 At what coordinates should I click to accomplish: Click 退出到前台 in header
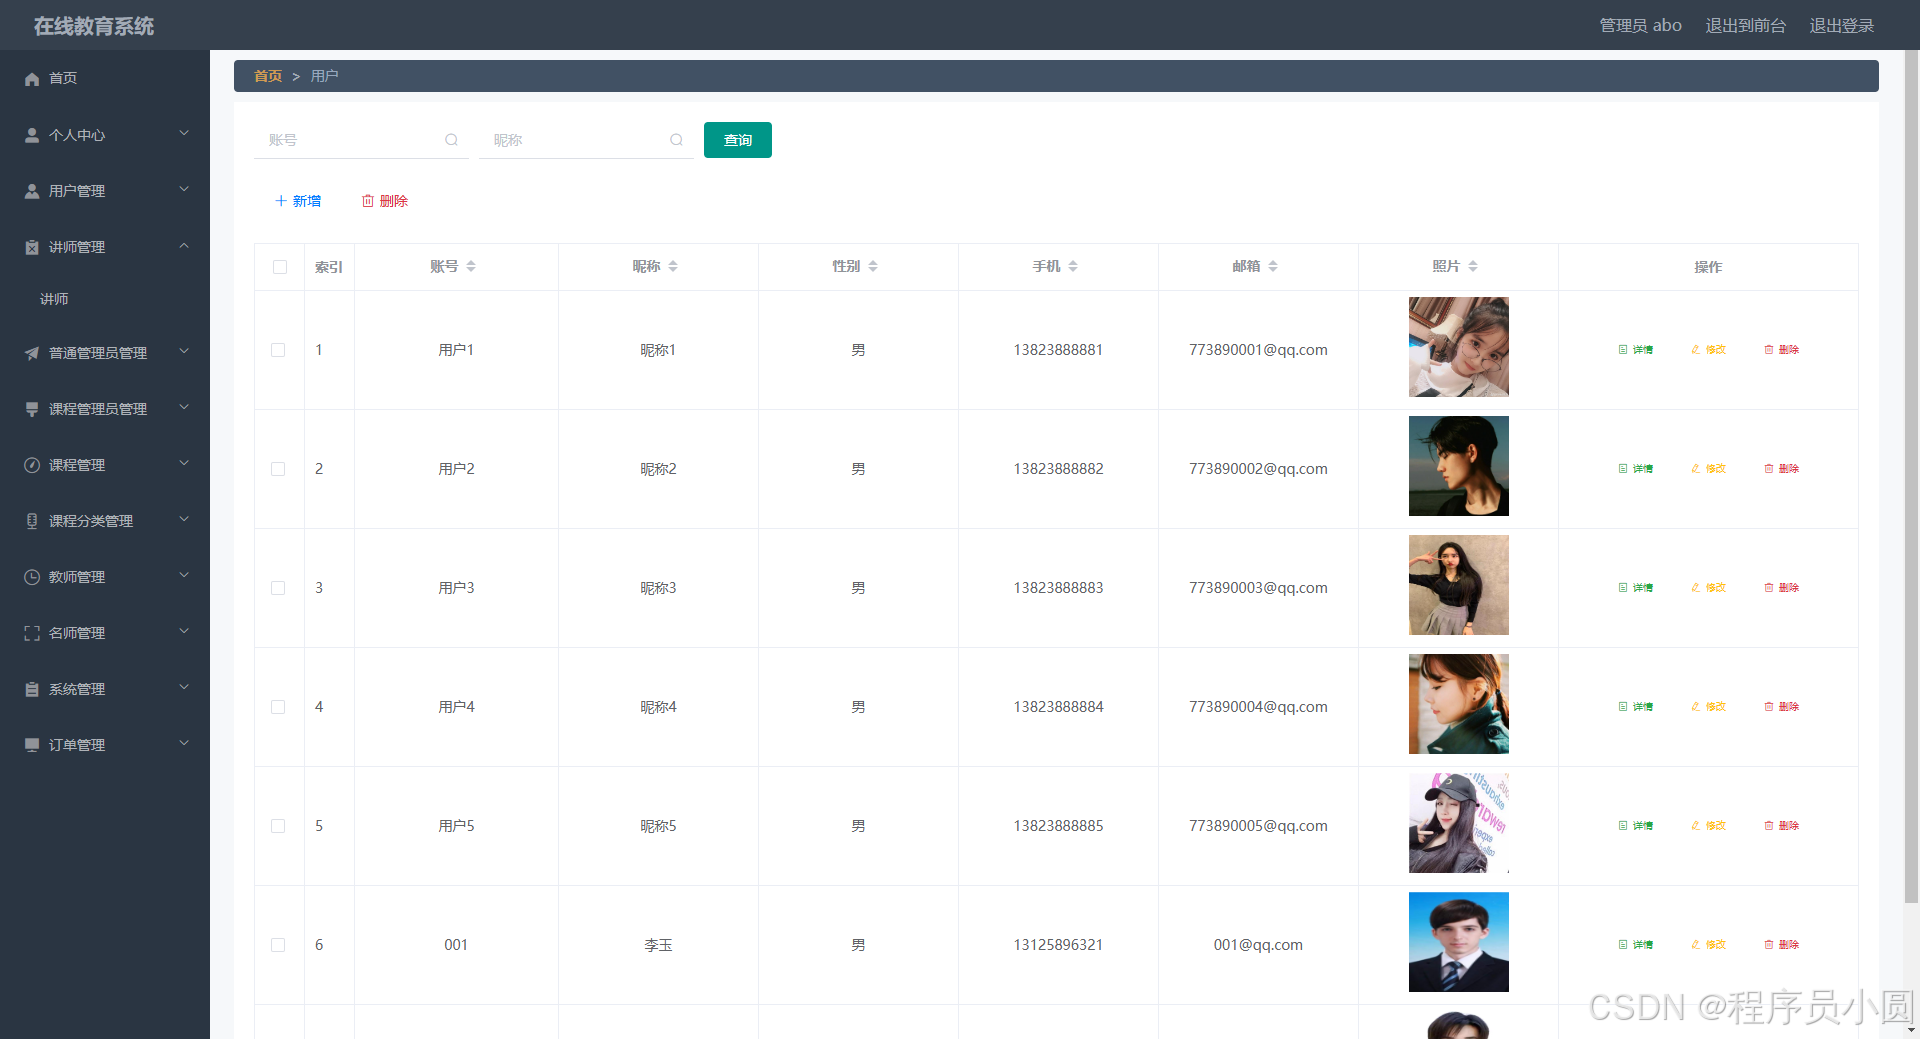tap(1745, 25)
